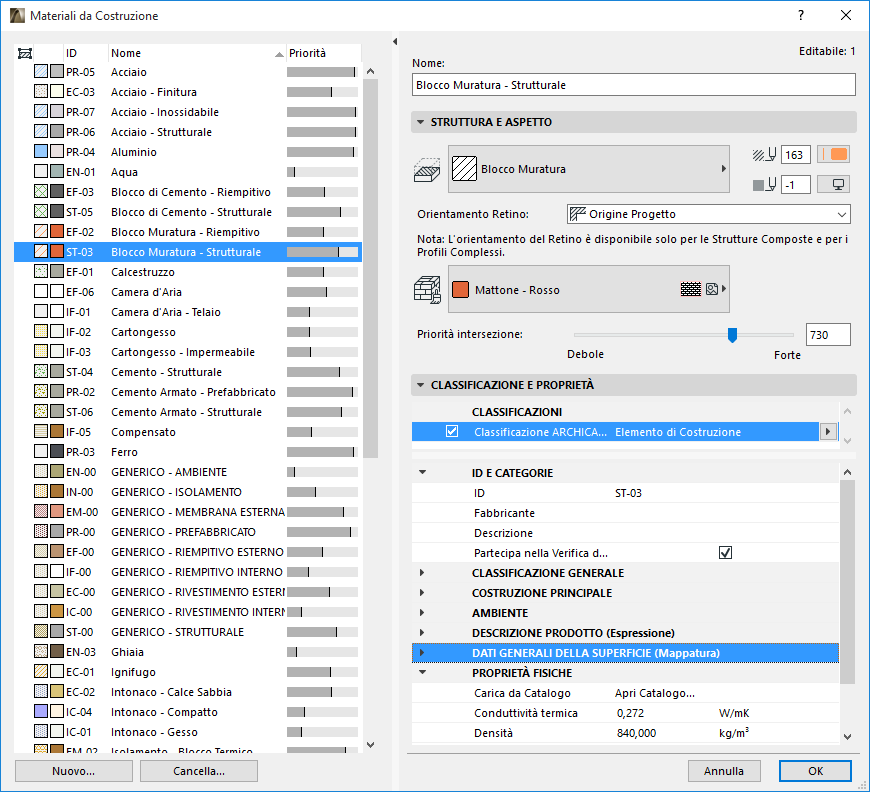Click the Nome text field
Screen dimensions: 870x792
click(634, 85)
